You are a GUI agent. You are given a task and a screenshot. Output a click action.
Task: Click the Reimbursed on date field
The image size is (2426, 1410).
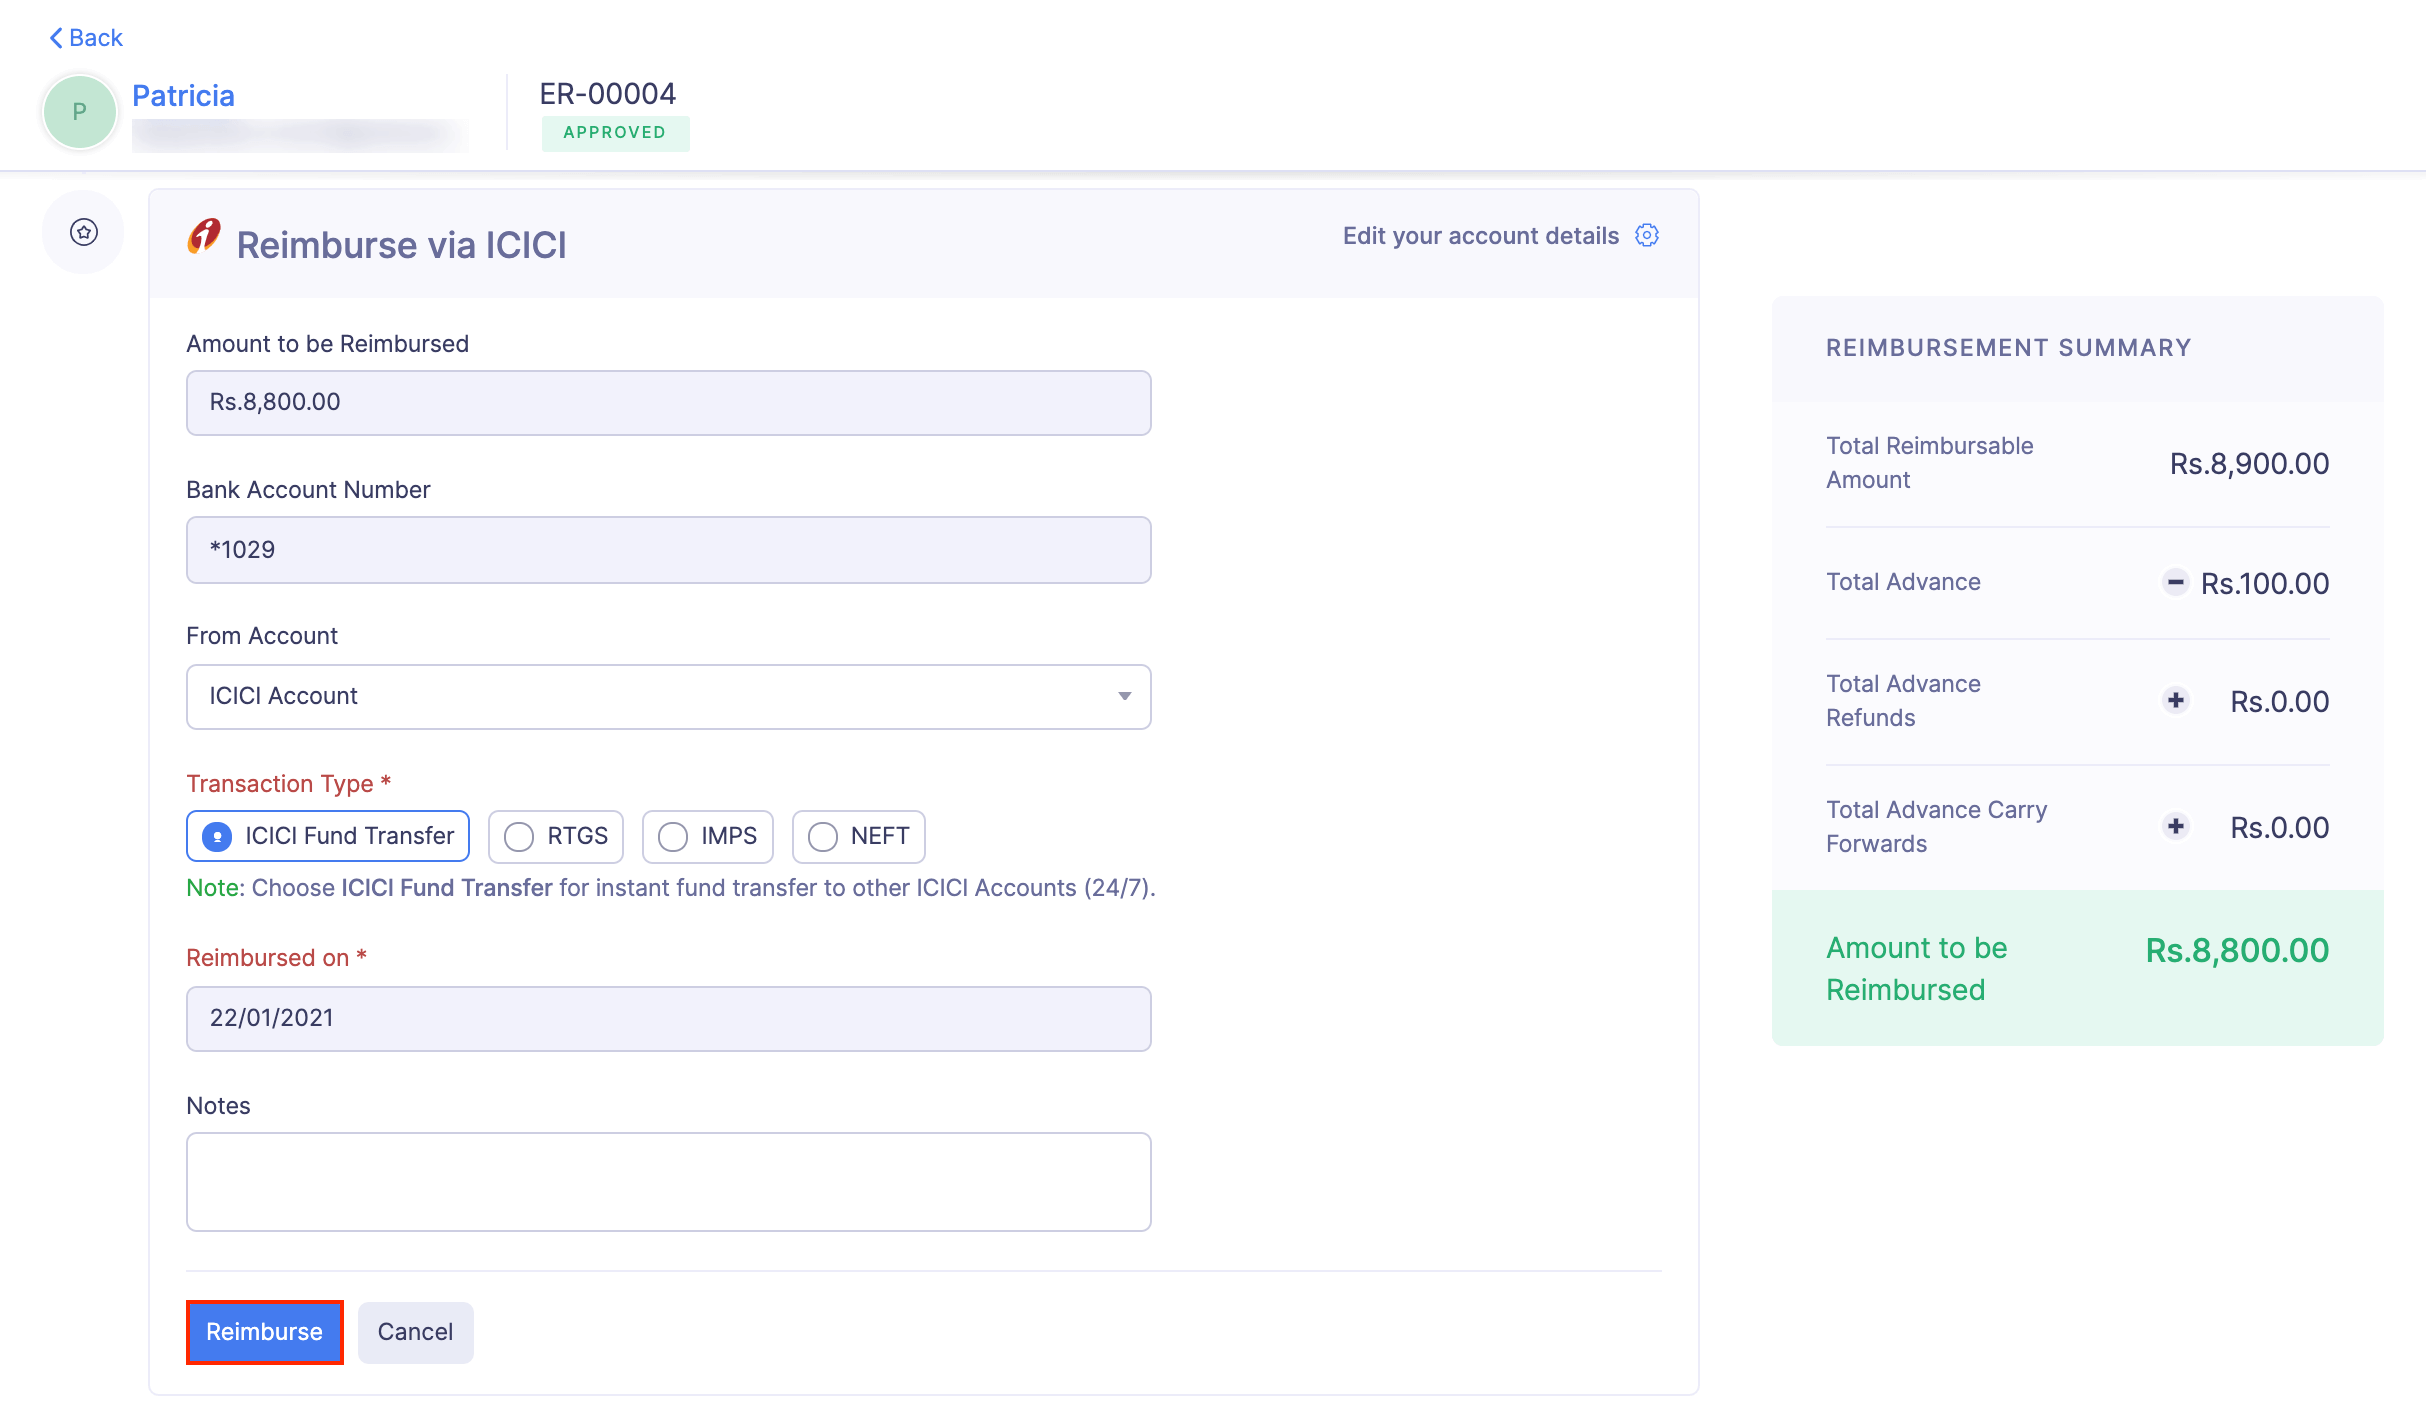[x=668, y=1018]
